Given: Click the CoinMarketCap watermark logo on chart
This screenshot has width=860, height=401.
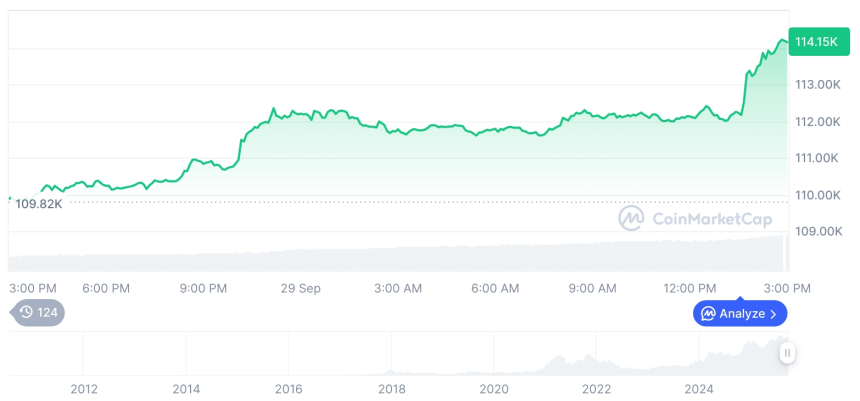Looking at the screenshot, I should (x=631, y=218).
